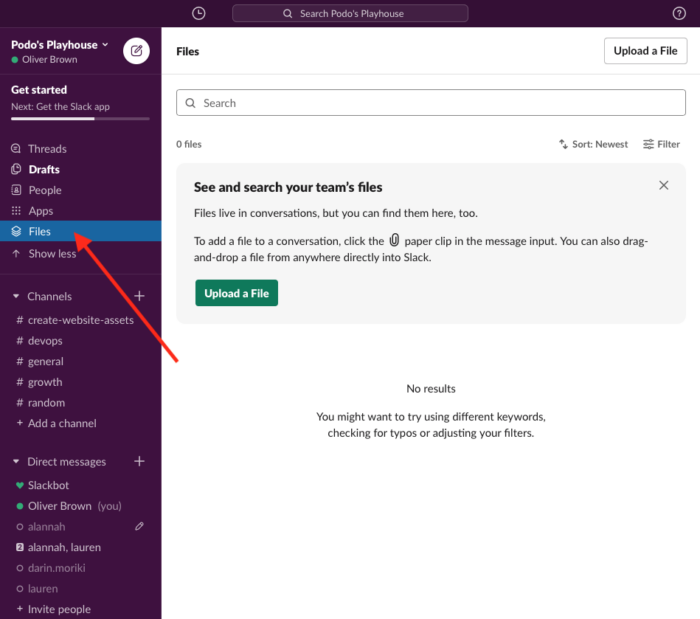The image size is (700, 619).
Task: Open Apps from the sidebar
Action: click(40, 211)
